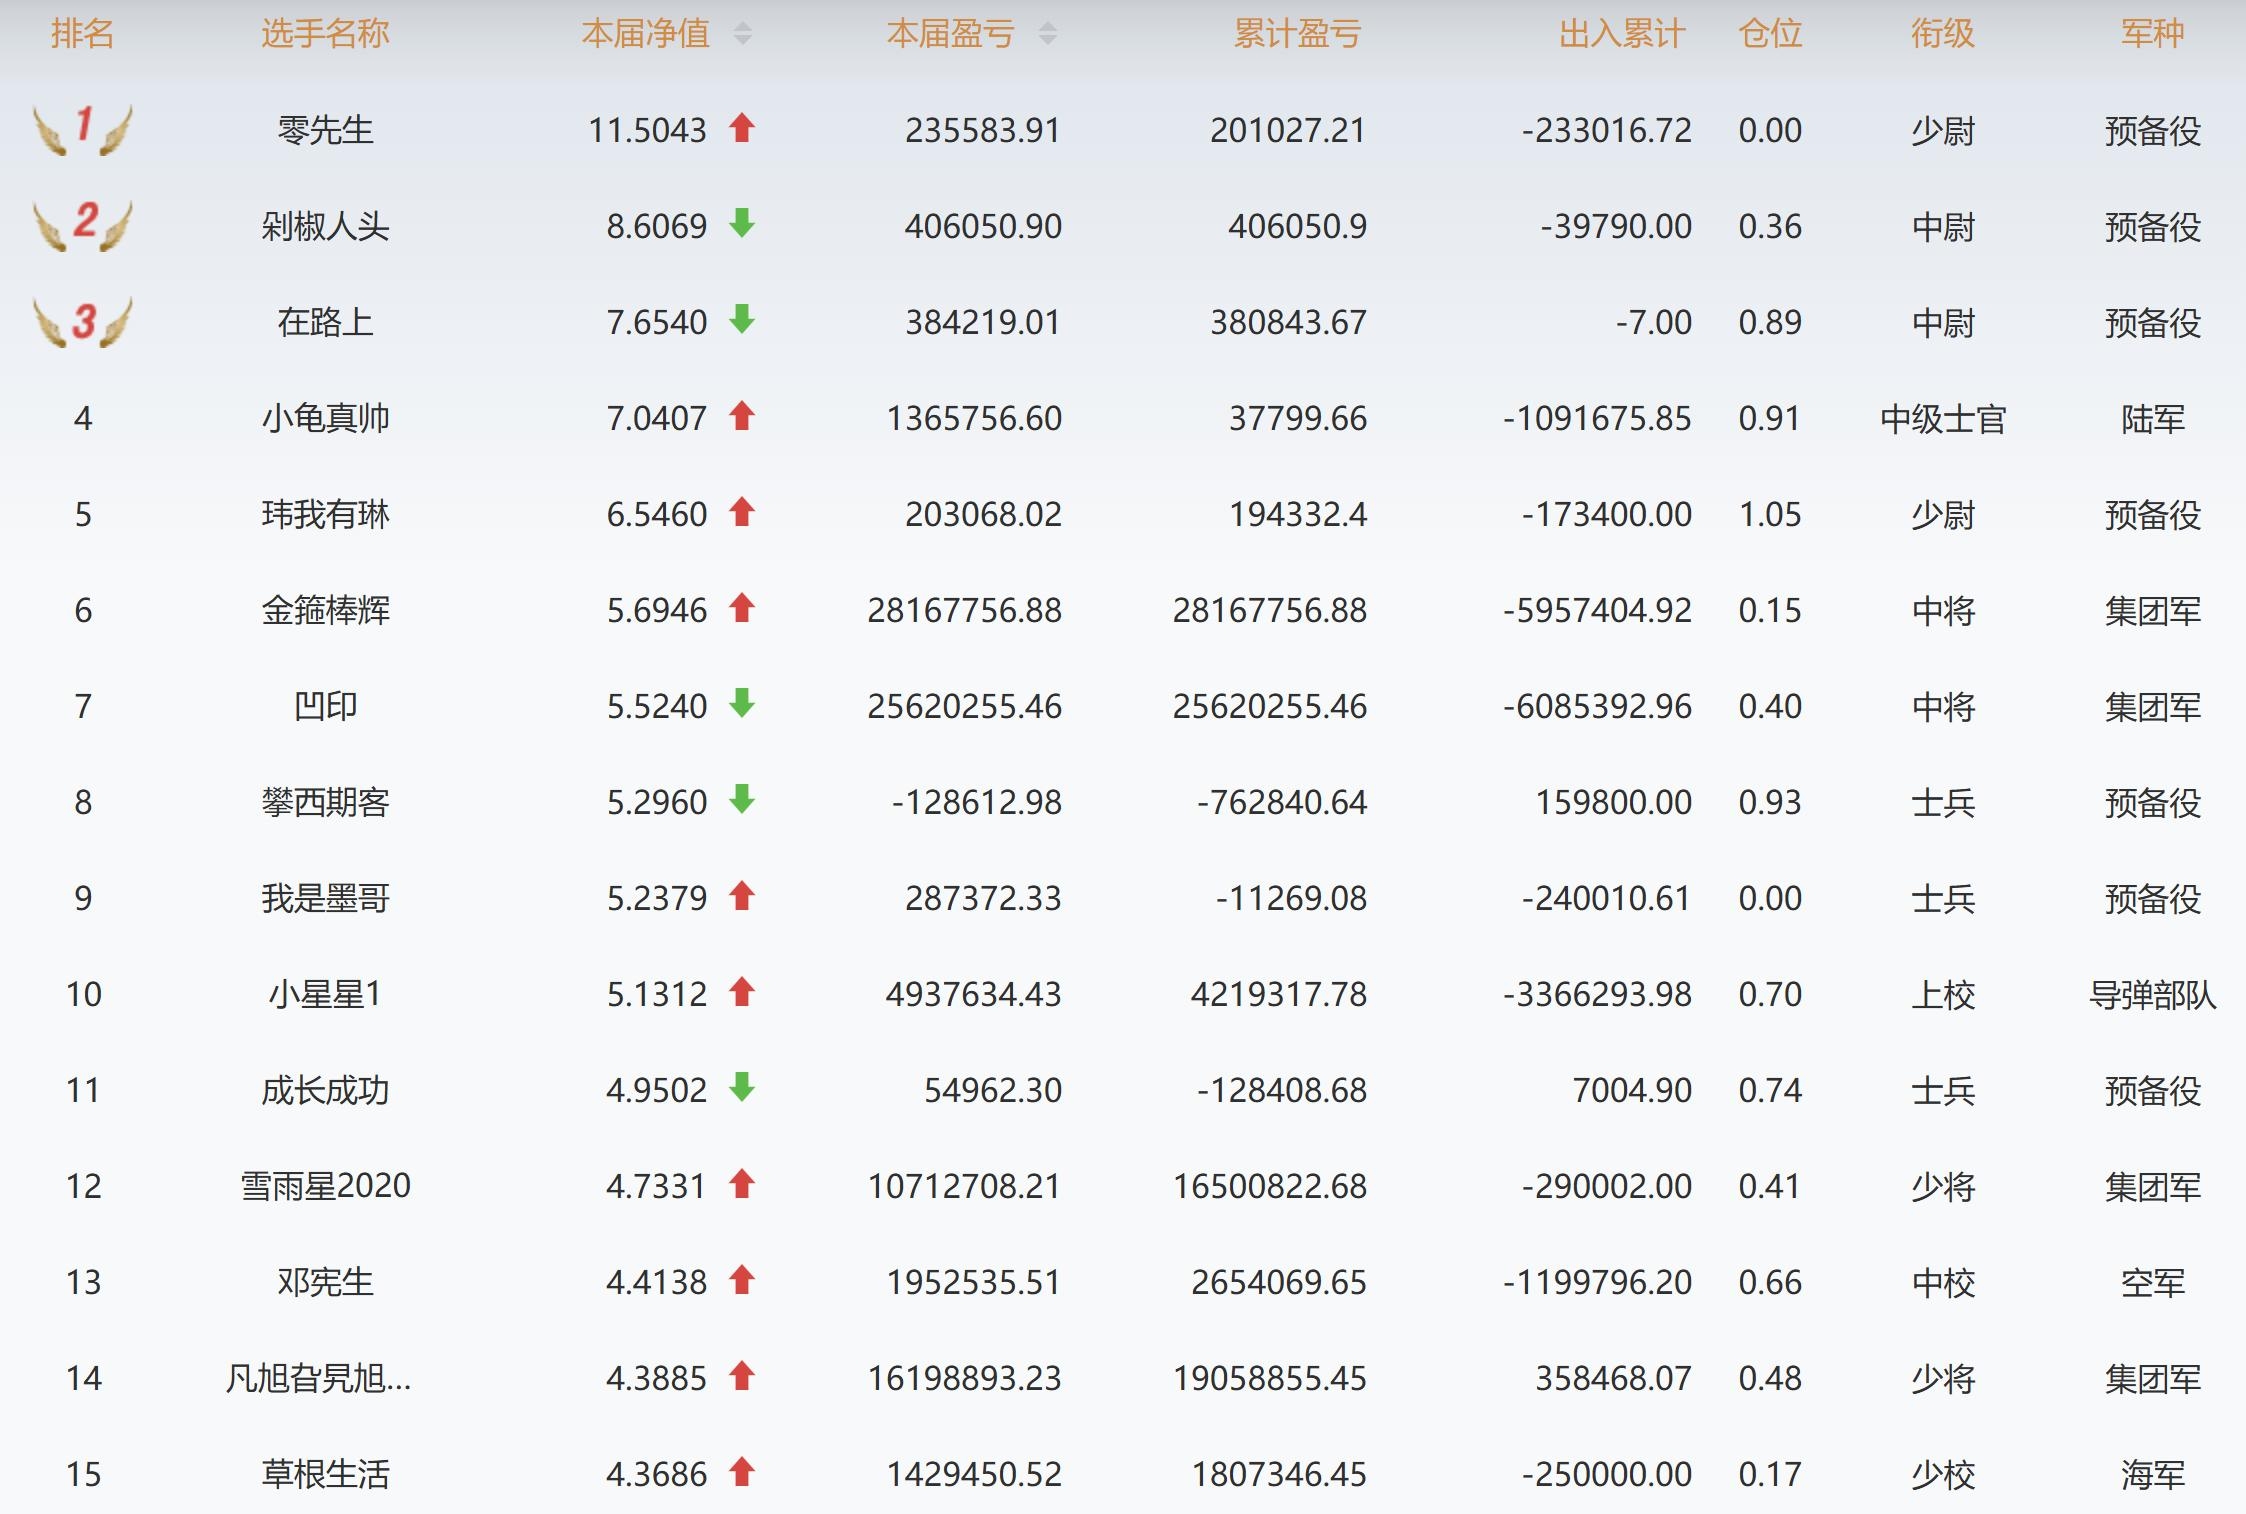
Task: Sort by 本届盈亏 using sort arrows
Action: 1047,34
